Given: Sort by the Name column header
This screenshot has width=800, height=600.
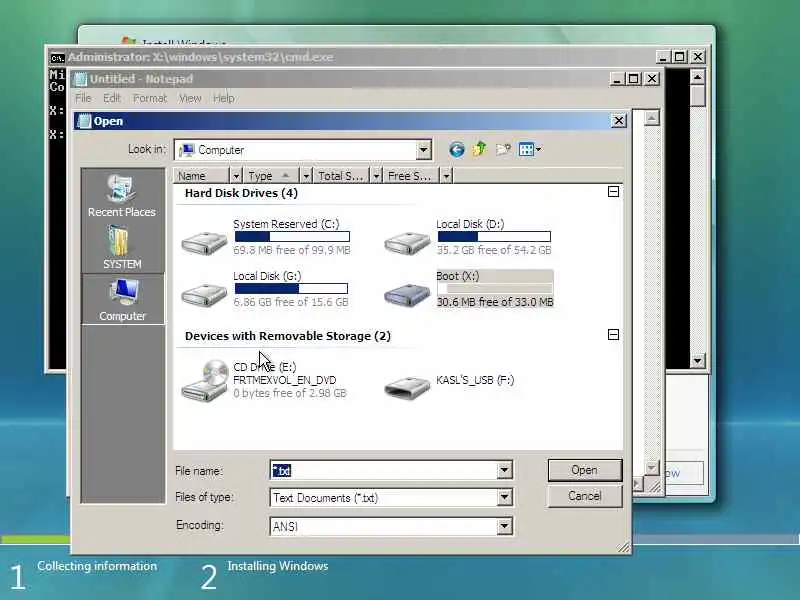Looking at the screenshot, I should coord(202,176).
